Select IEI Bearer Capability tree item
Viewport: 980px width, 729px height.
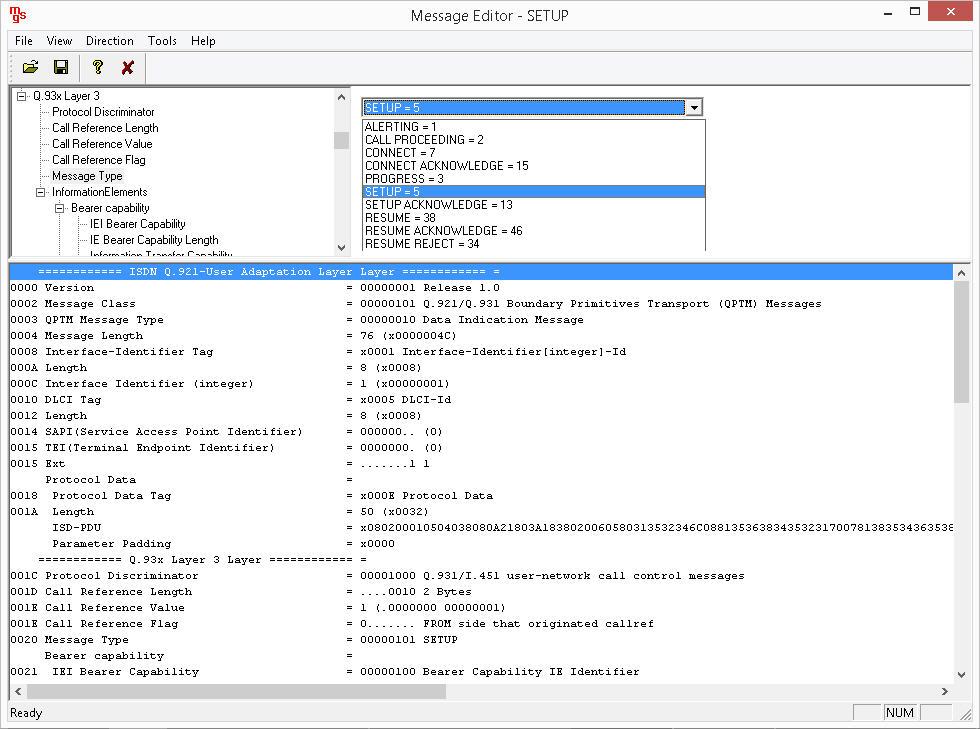[x=138, y=224]
